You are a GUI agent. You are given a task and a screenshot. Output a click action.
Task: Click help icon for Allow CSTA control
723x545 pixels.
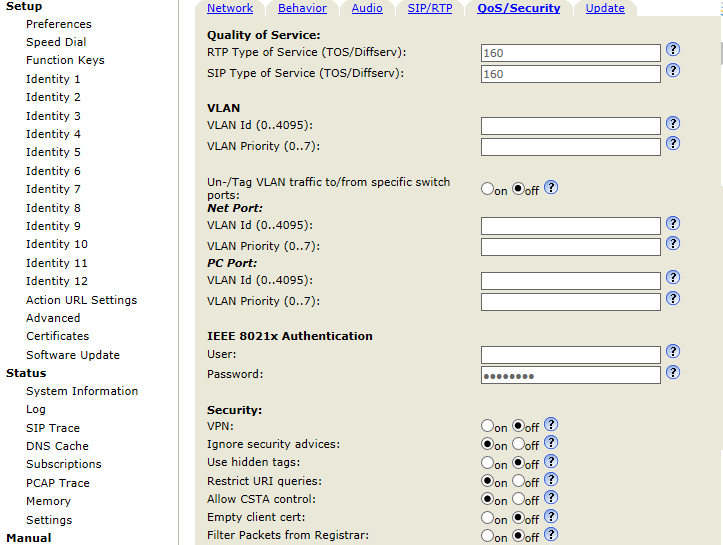point(551,498)
